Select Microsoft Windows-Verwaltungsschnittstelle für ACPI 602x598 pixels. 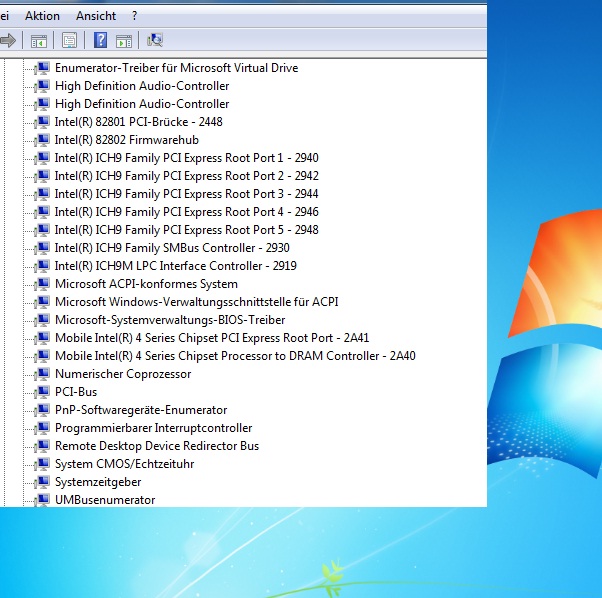(x=197, y=302)
